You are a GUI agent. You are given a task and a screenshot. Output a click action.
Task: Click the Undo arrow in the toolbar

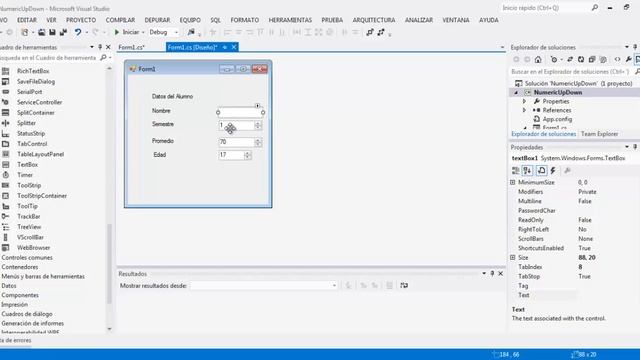click(78, 32)
